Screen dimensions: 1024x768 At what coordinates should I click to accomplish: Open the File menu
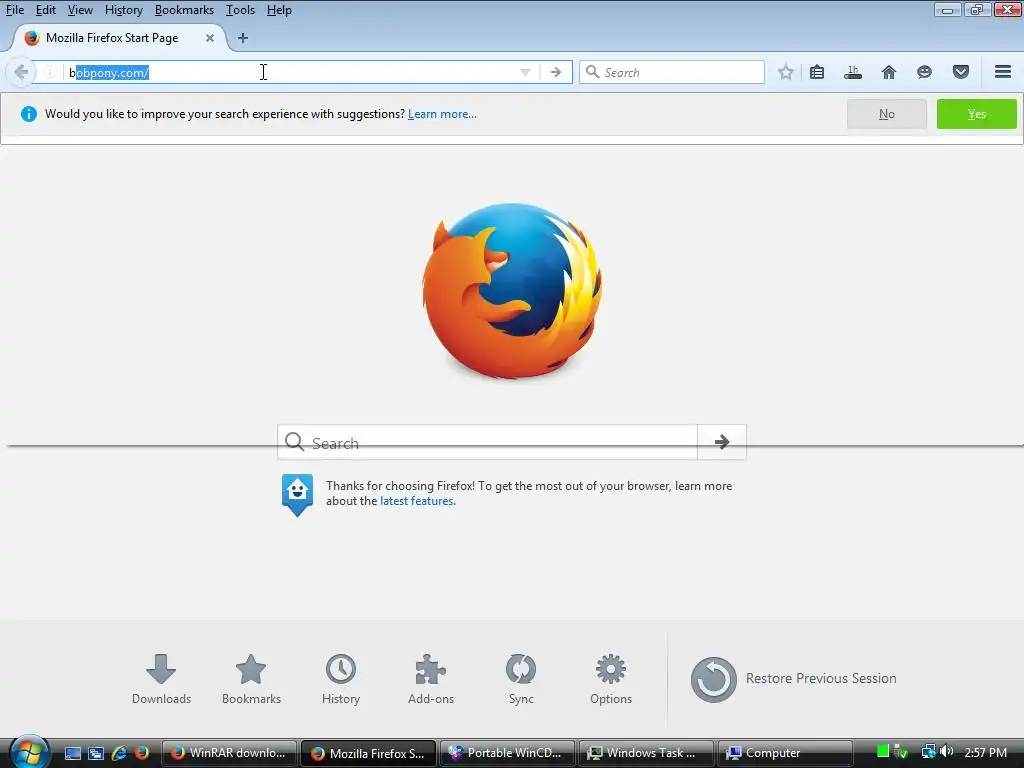[x=14, y=10]
